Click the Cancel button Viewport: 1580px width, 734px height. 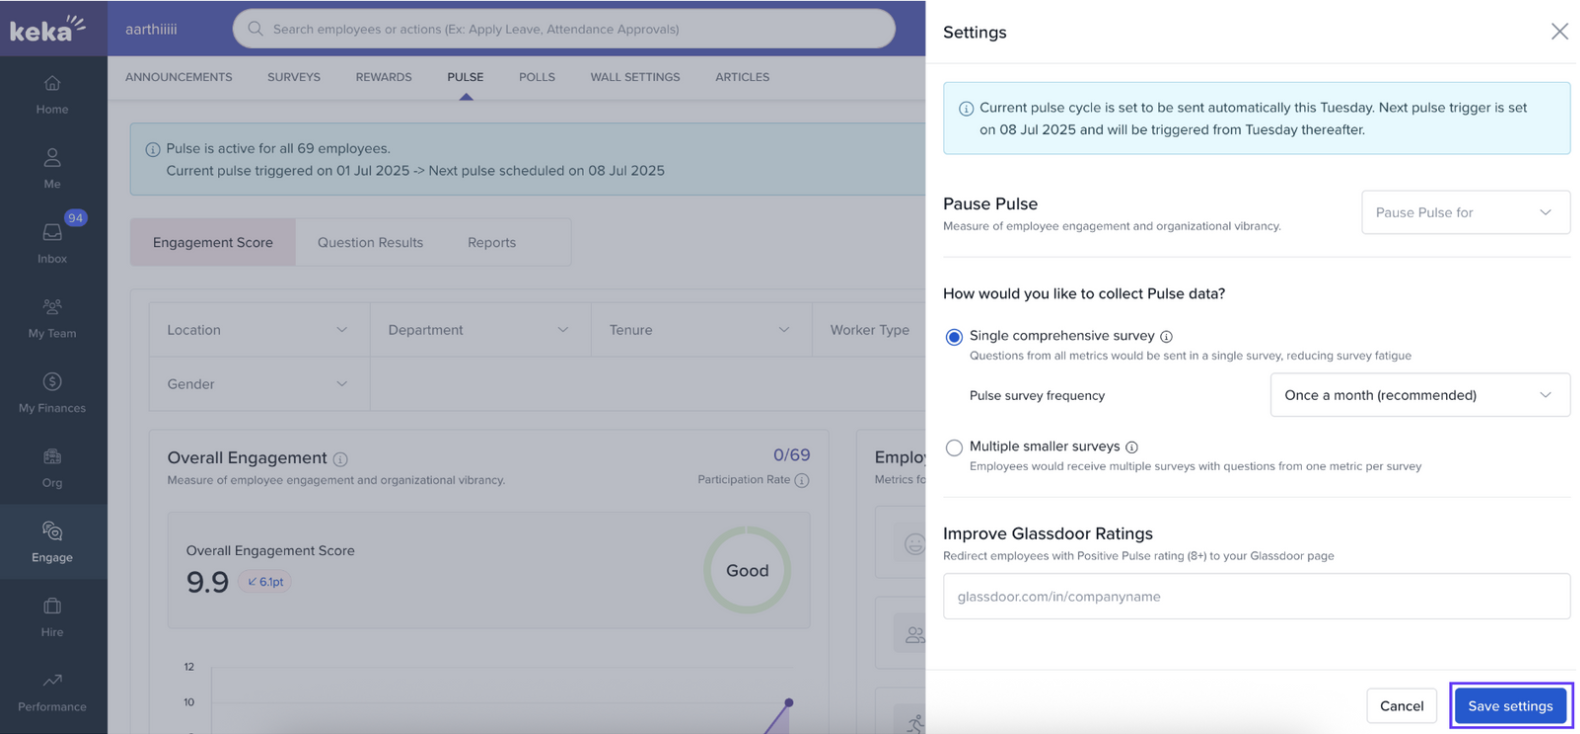point(1401,706)
